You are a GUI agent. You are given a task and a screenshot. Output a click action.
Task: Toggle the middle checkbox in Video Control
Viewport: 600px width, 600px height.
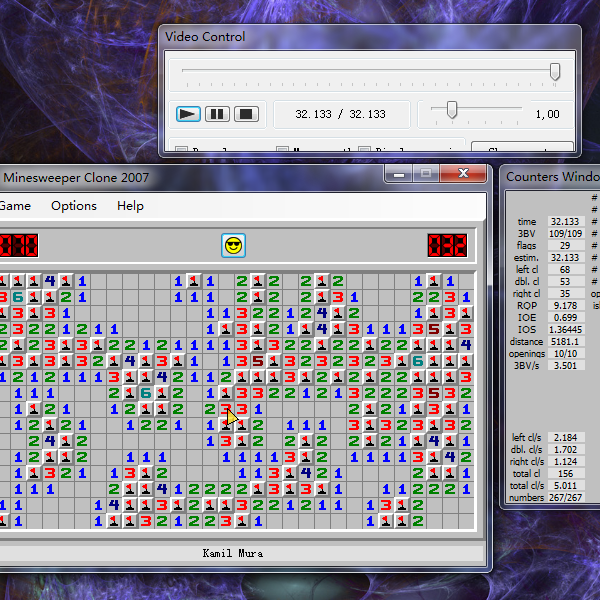point(283,151)
